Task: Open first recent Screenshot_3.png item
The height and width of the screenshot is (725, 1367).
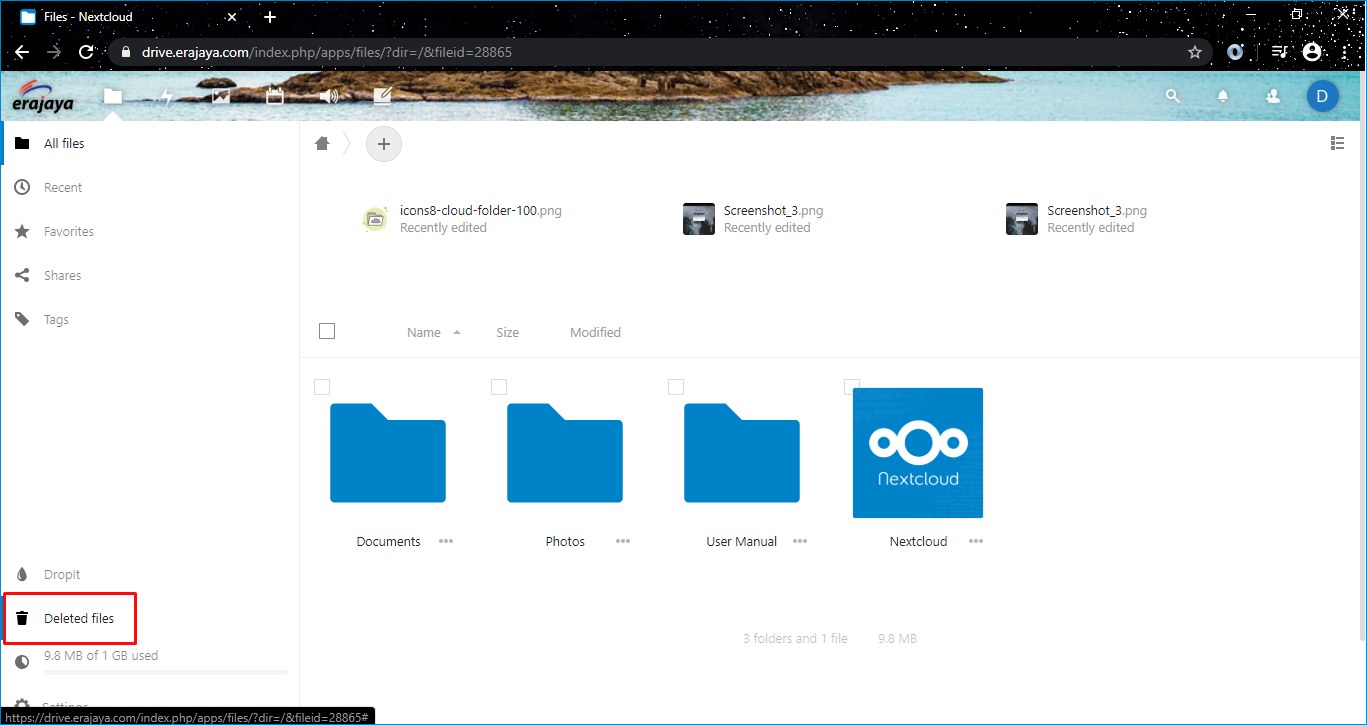Action: [753, 219]
